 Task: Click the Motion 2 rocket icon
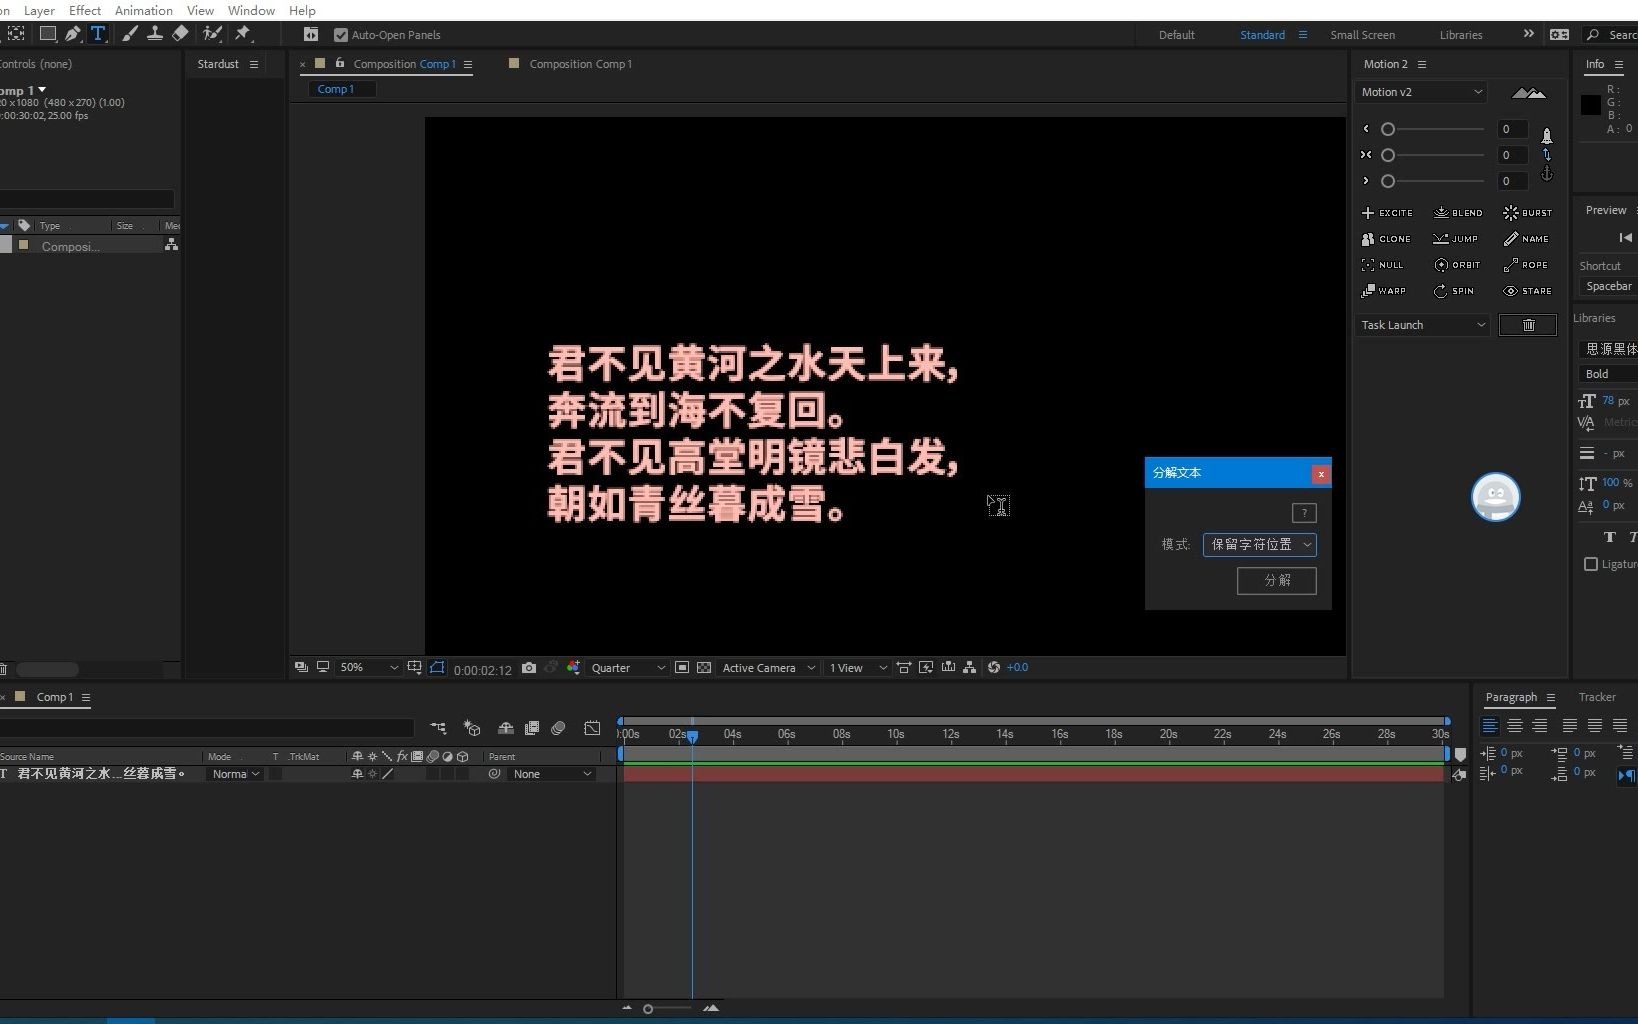click(x=1547, y=135)
